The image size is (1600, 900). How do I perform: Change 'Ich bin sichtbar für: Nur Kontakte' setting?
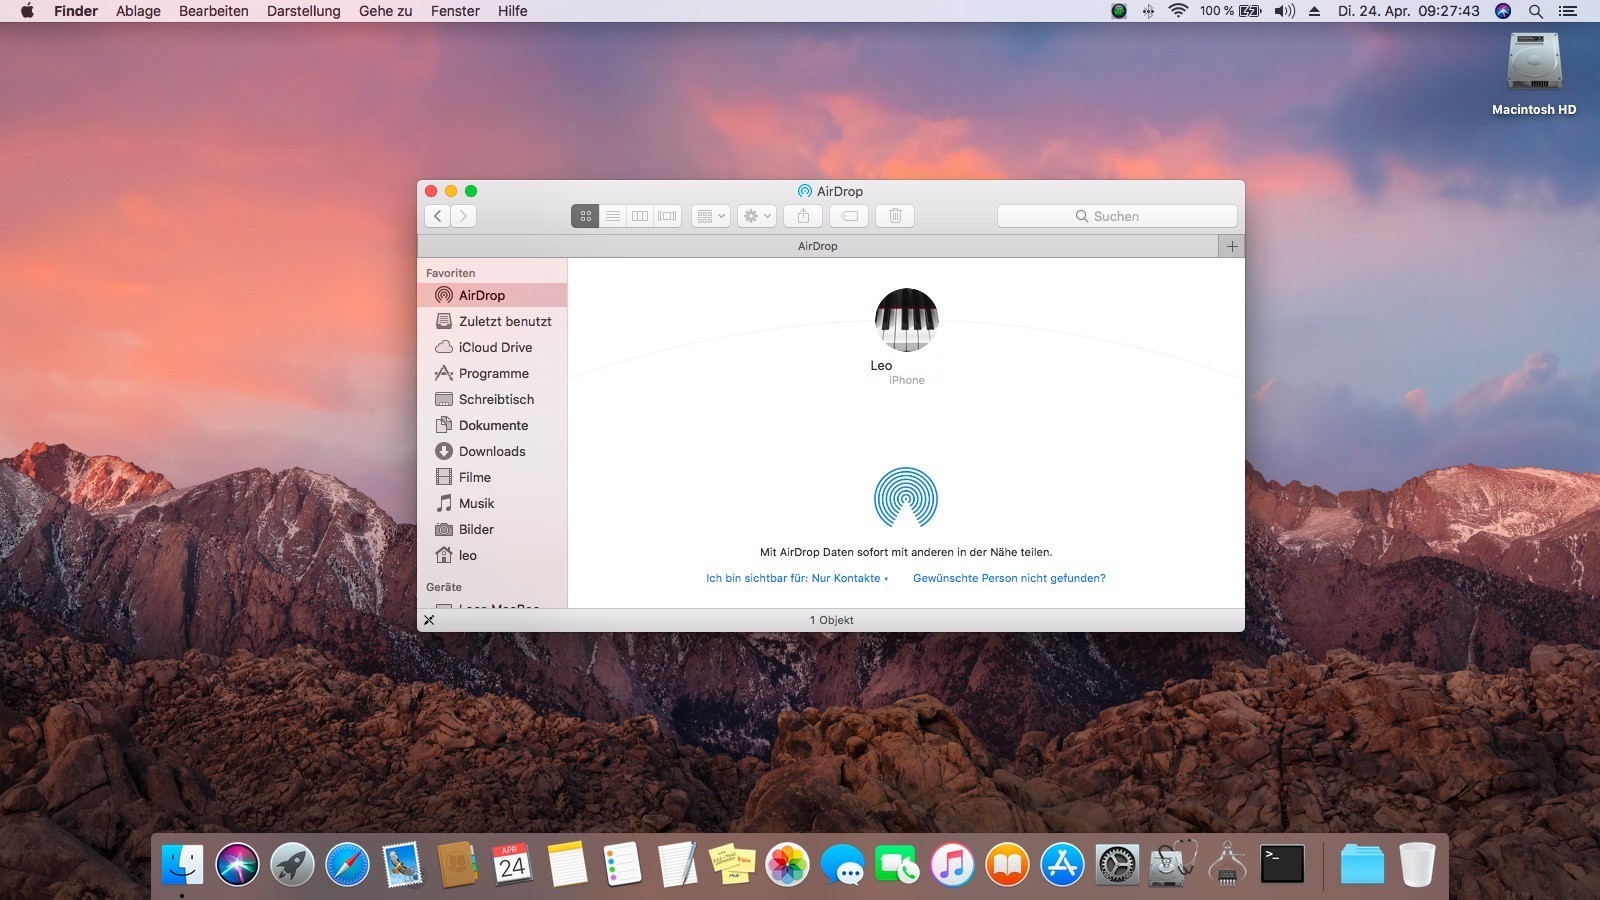797,578
